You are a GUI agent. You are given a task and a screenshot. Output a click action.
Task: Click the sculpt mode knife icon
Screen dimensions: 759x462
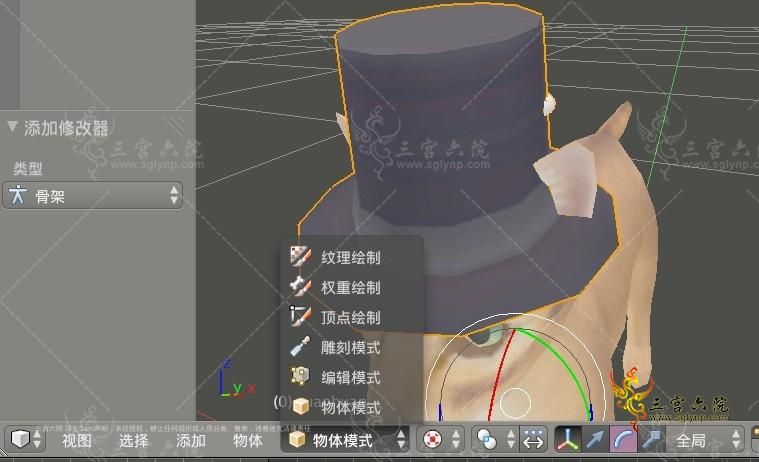pyautogui.click(x=301, y=346)
